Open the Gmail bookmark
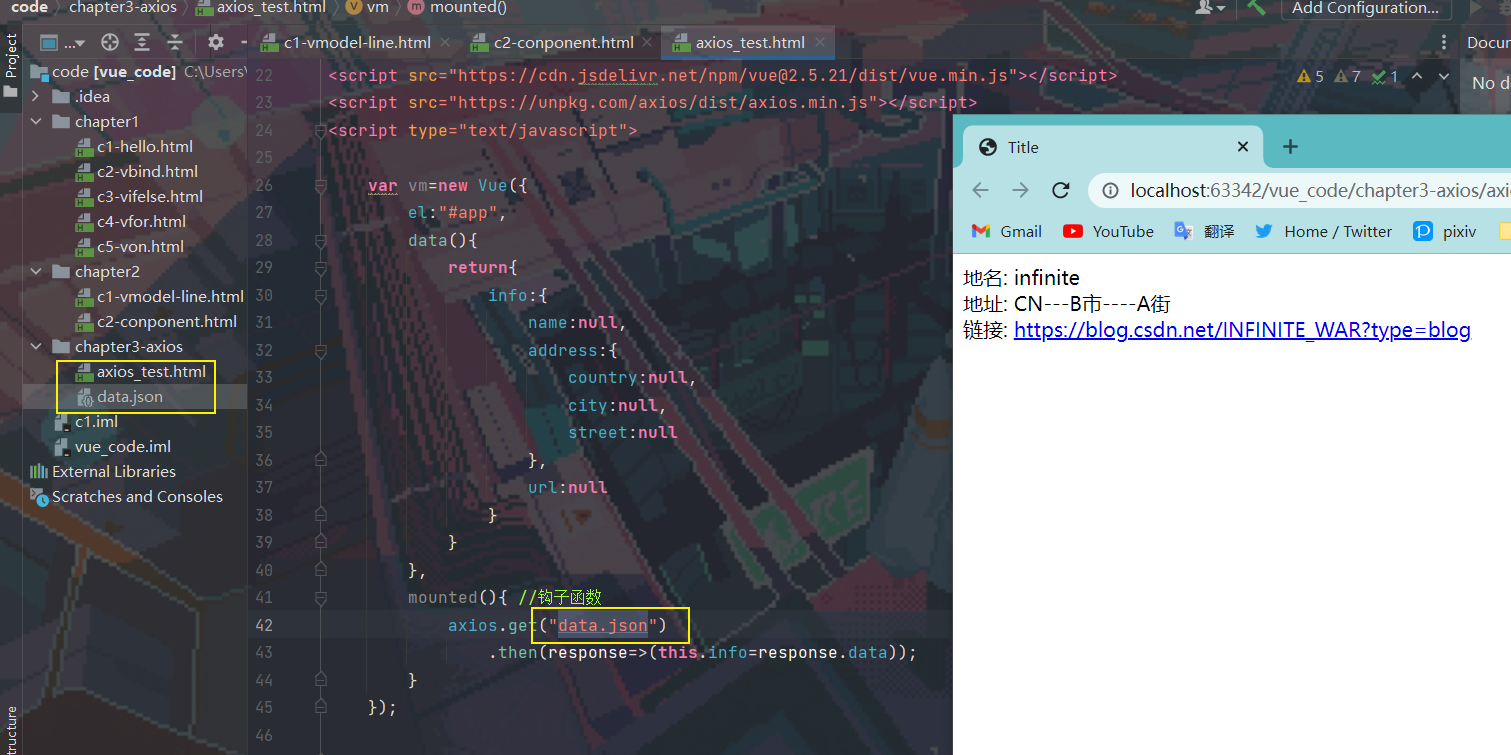 [1007, 231]
